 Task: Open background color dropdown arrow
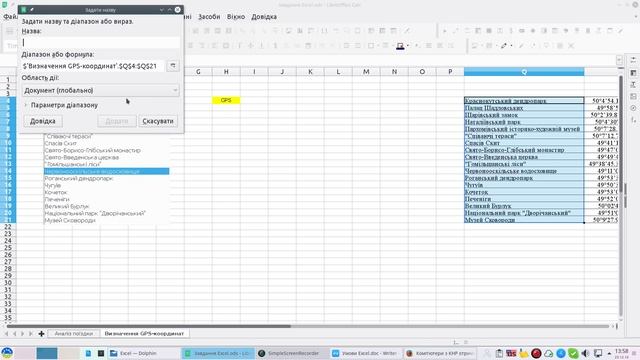408,46
